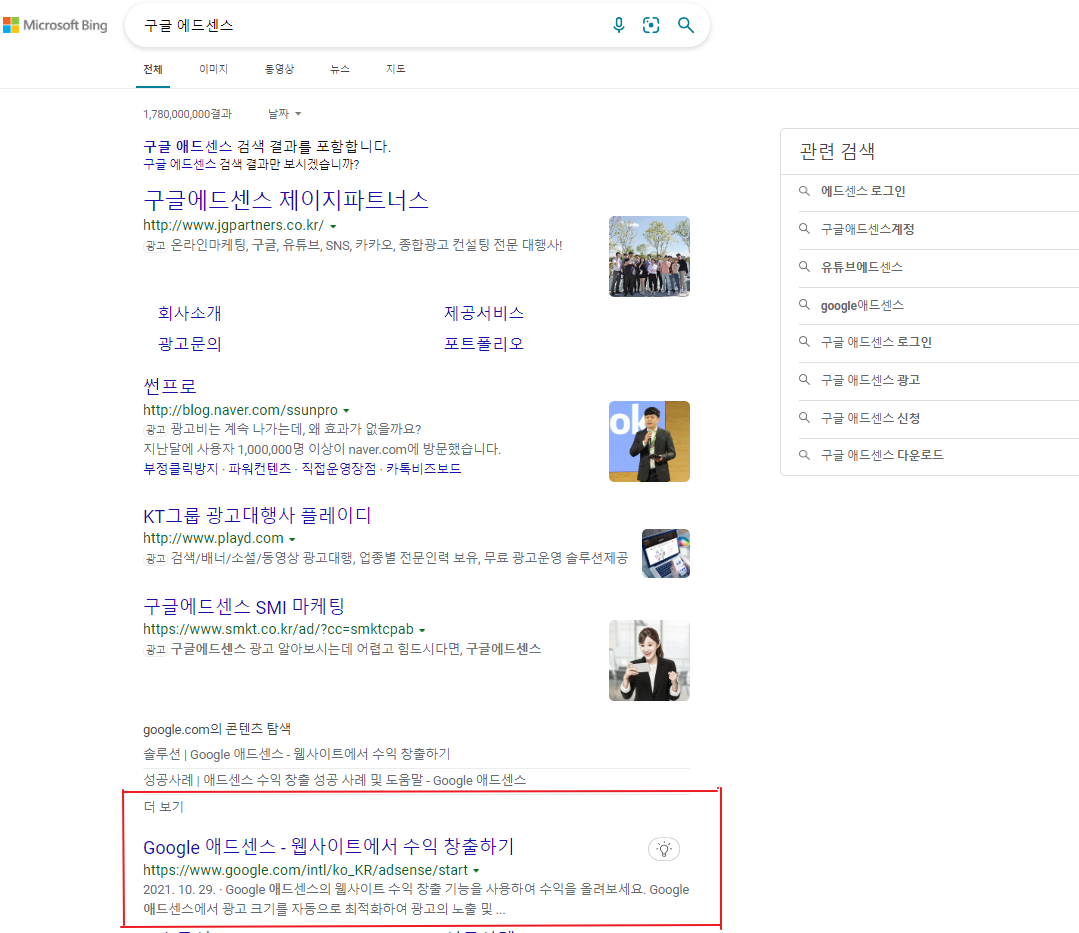Switch to the 뉴스 tab

pyautogui.click(x=340, y=69)
